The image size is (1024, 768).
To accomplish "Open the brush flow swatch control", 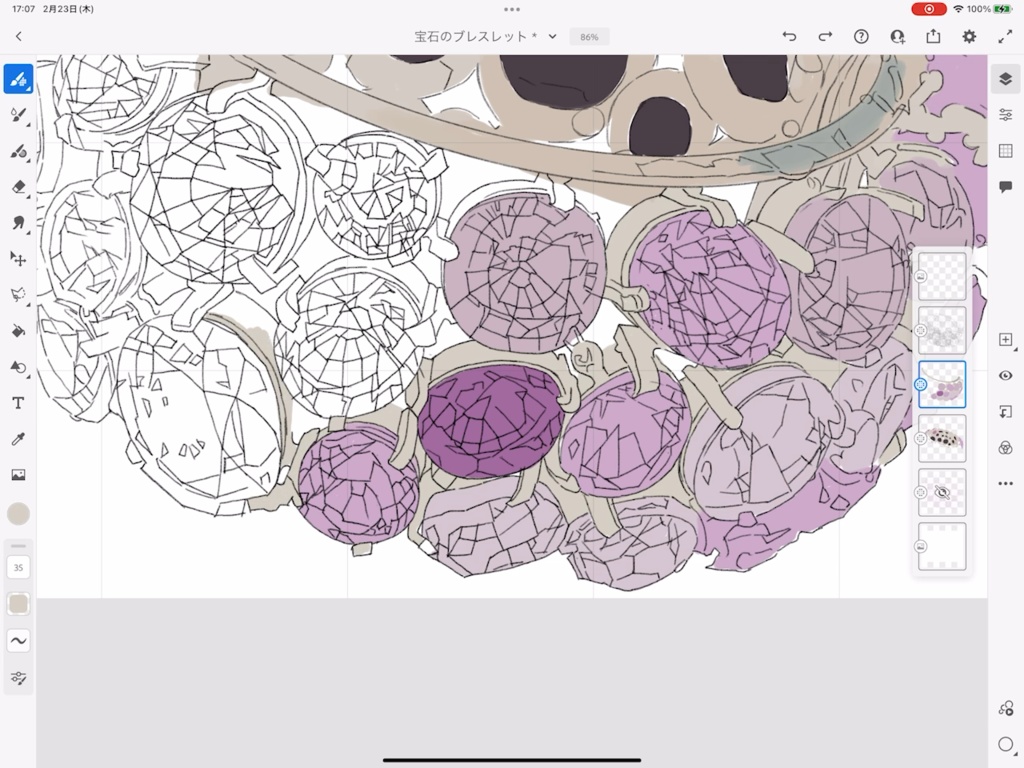I will coord(18,604).
